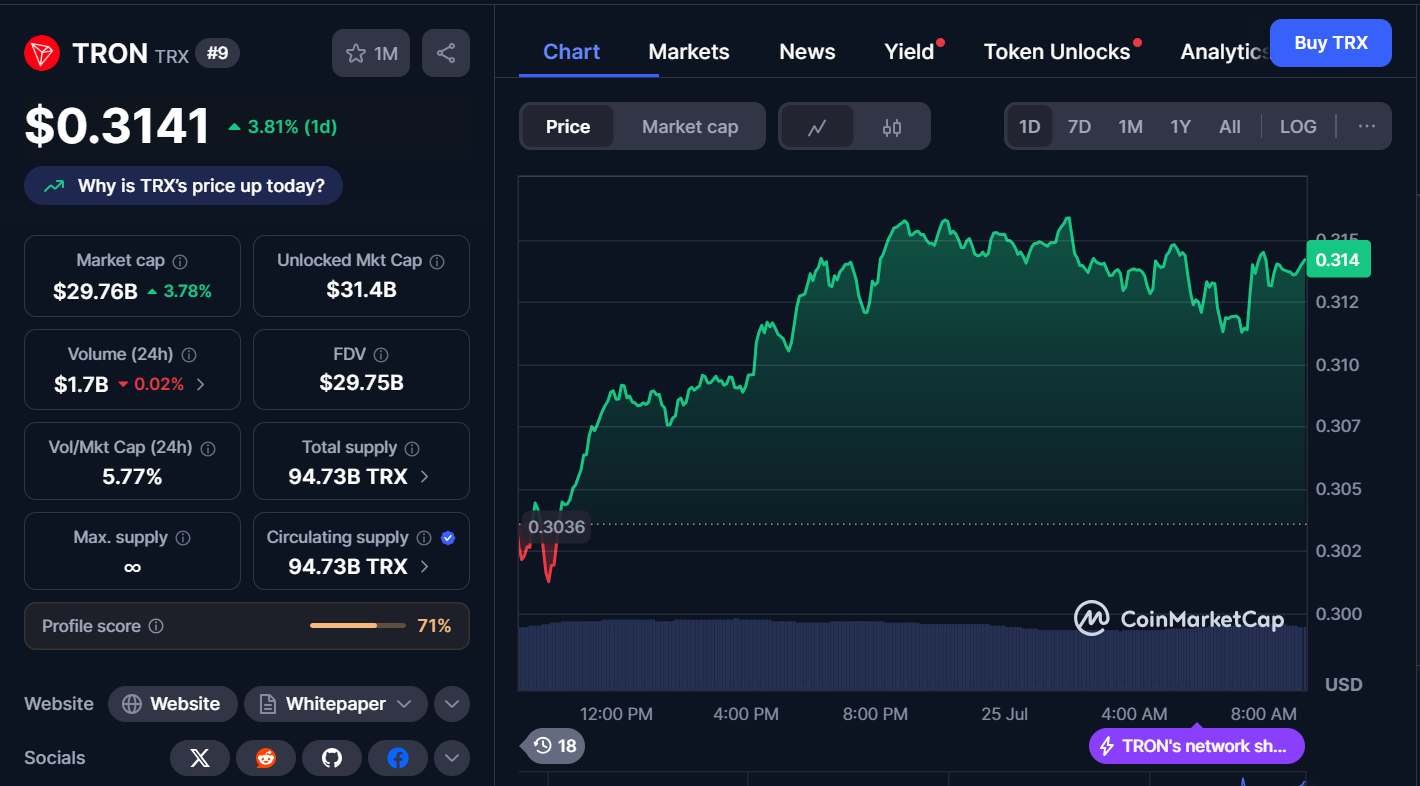
Task: Open the Chart tab
Action: (571, 52)
